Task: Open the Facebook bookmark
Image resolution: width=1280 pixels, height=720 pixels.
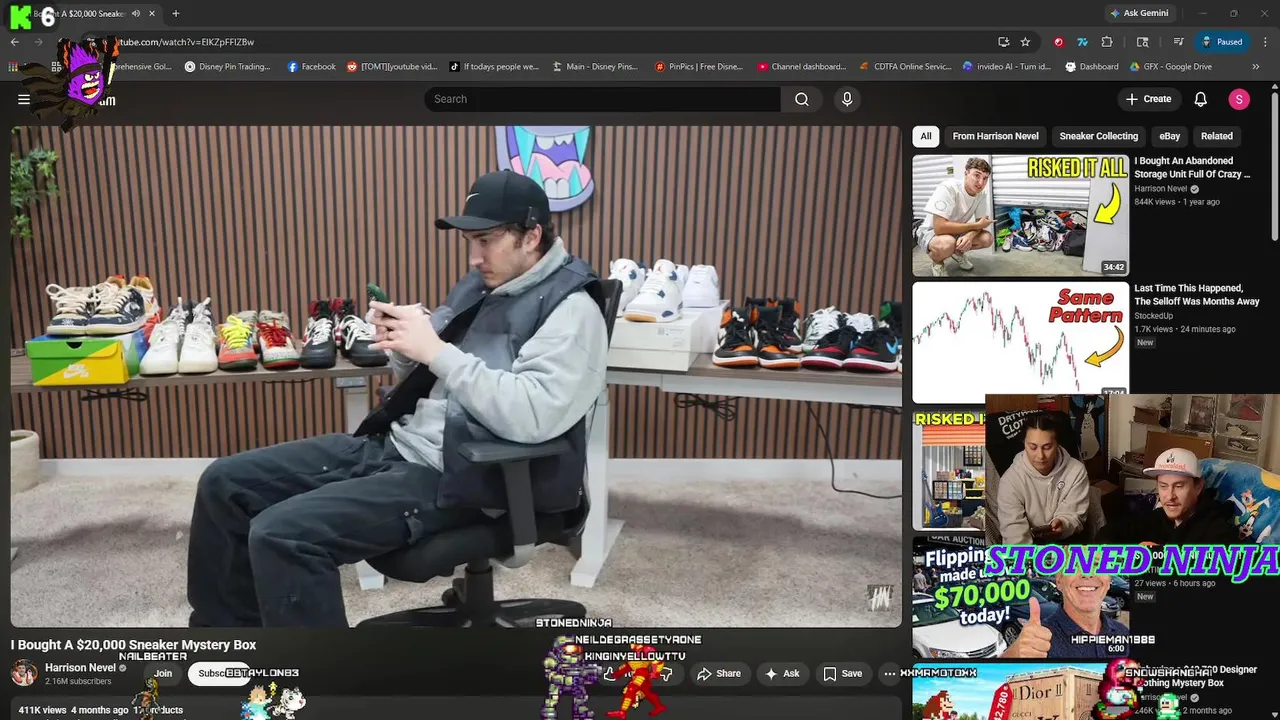Action: tap(312, 67)
